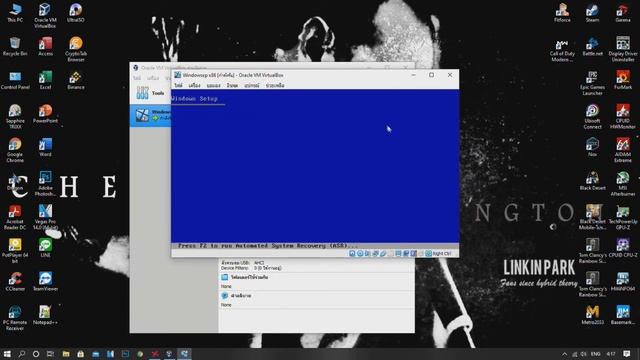
Task: Open Tools in VirtualBox Manager window
Action: (x=150, y=93)
